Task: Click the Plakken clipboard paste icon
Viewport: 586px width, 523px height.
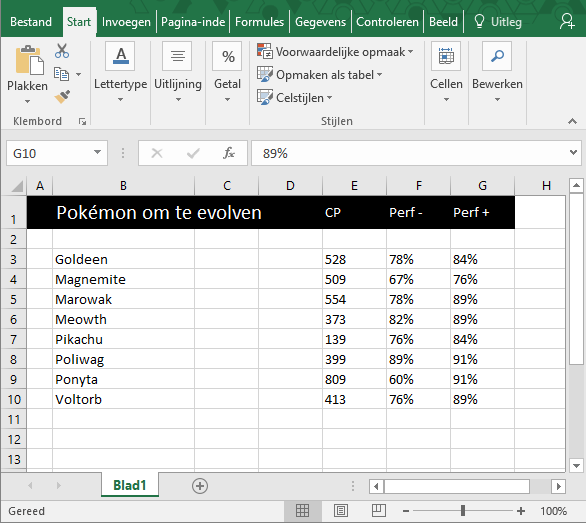Action: [29, 60]
